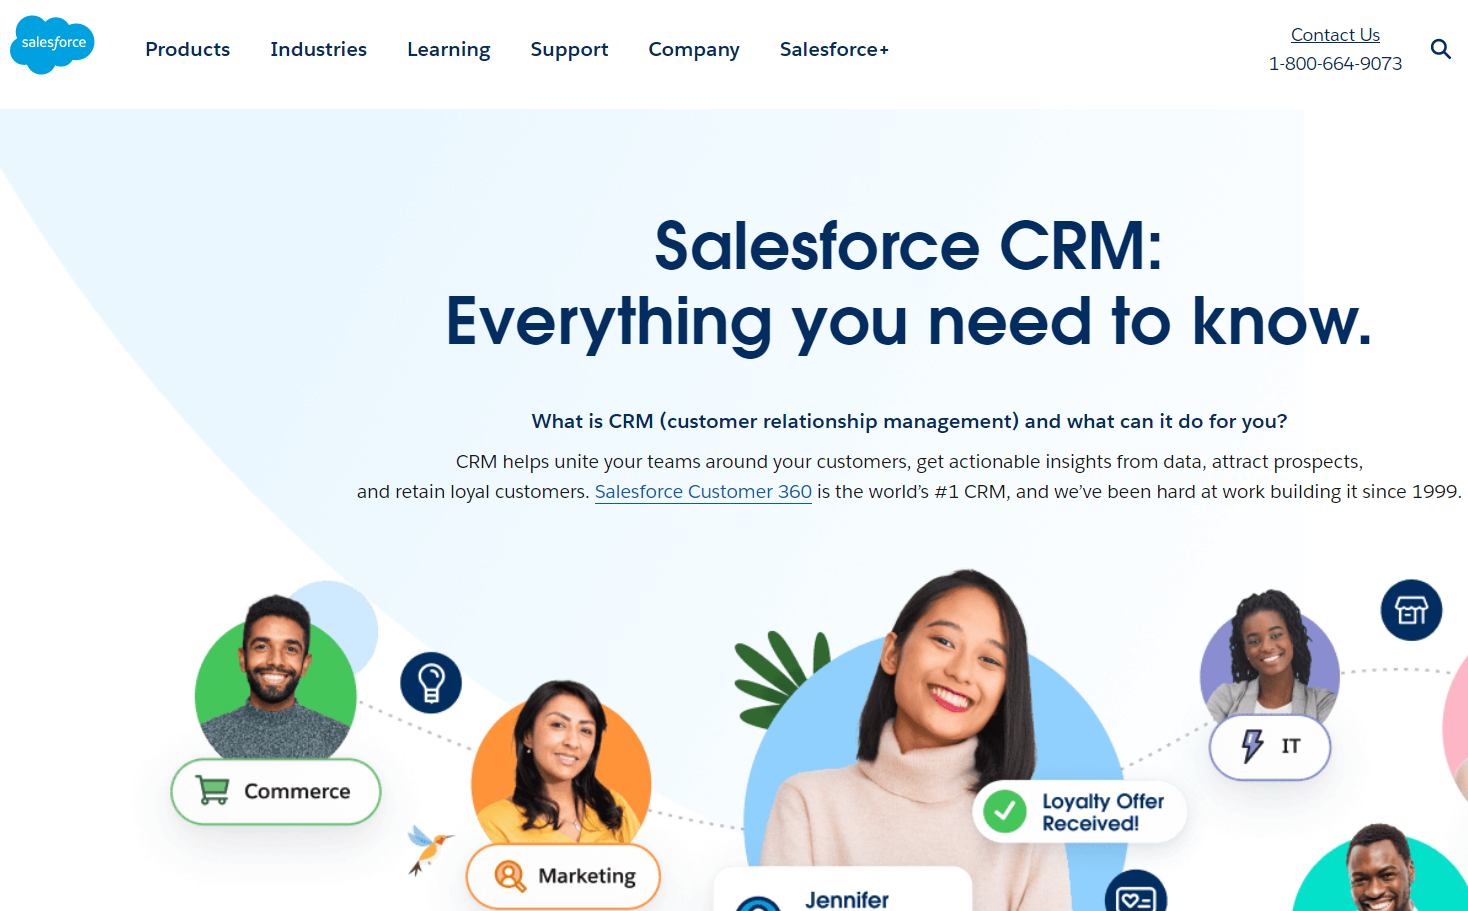This screenshot has width=1468, height=911.
Task: Open the Products menu
Action: tap(187, 49)
